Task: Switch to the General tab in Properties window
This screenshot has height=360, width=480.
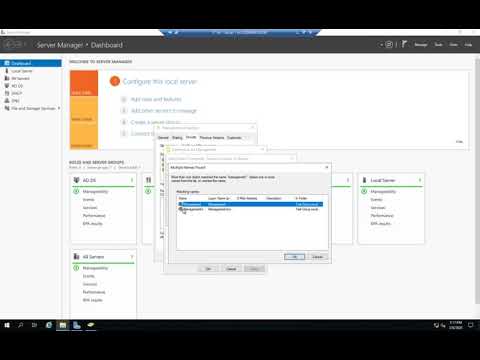Action: pyautogui.click(x=163, y=138)
